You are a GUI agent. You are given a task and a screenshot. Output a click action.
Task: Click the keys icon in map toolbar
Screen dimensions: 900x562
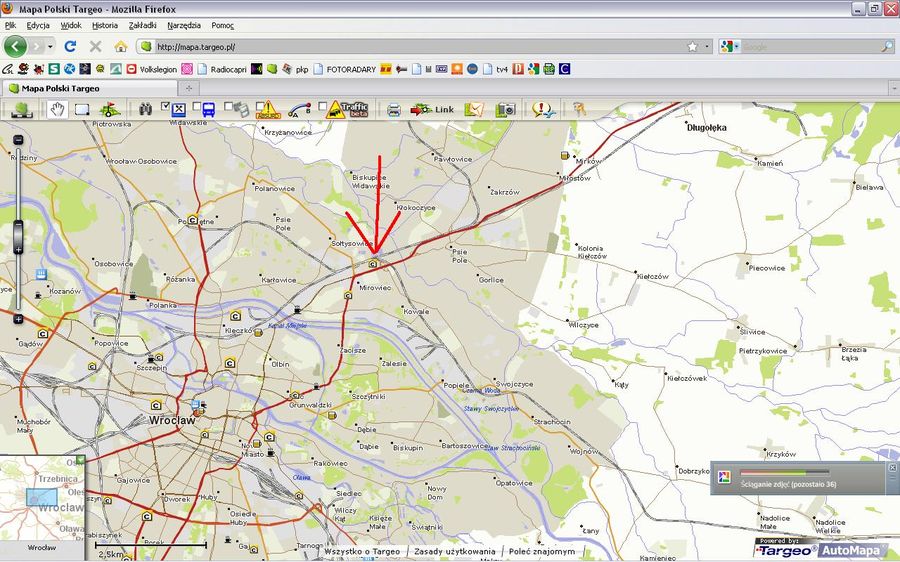[x=579, y=109]
